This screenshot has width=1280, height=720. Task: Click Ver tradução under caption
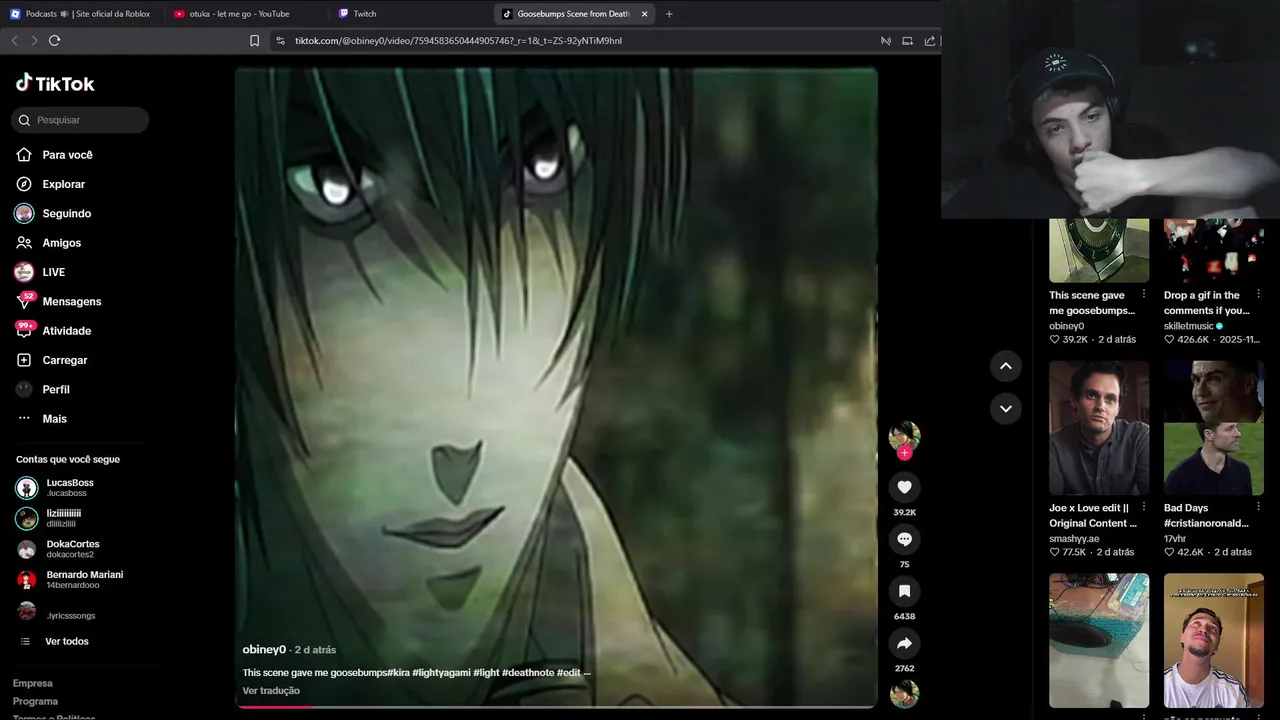click(x=271, y=691)
